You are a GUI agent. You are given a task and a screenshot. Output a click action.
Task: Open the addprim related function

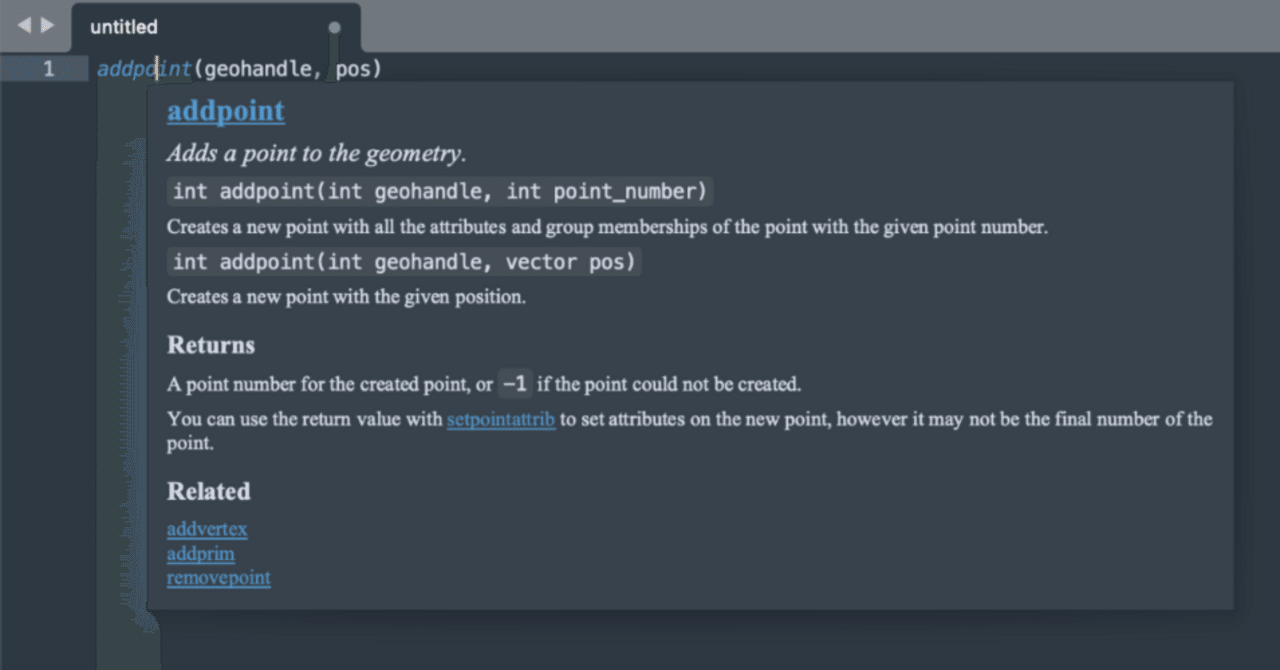(x=200, y=553)
